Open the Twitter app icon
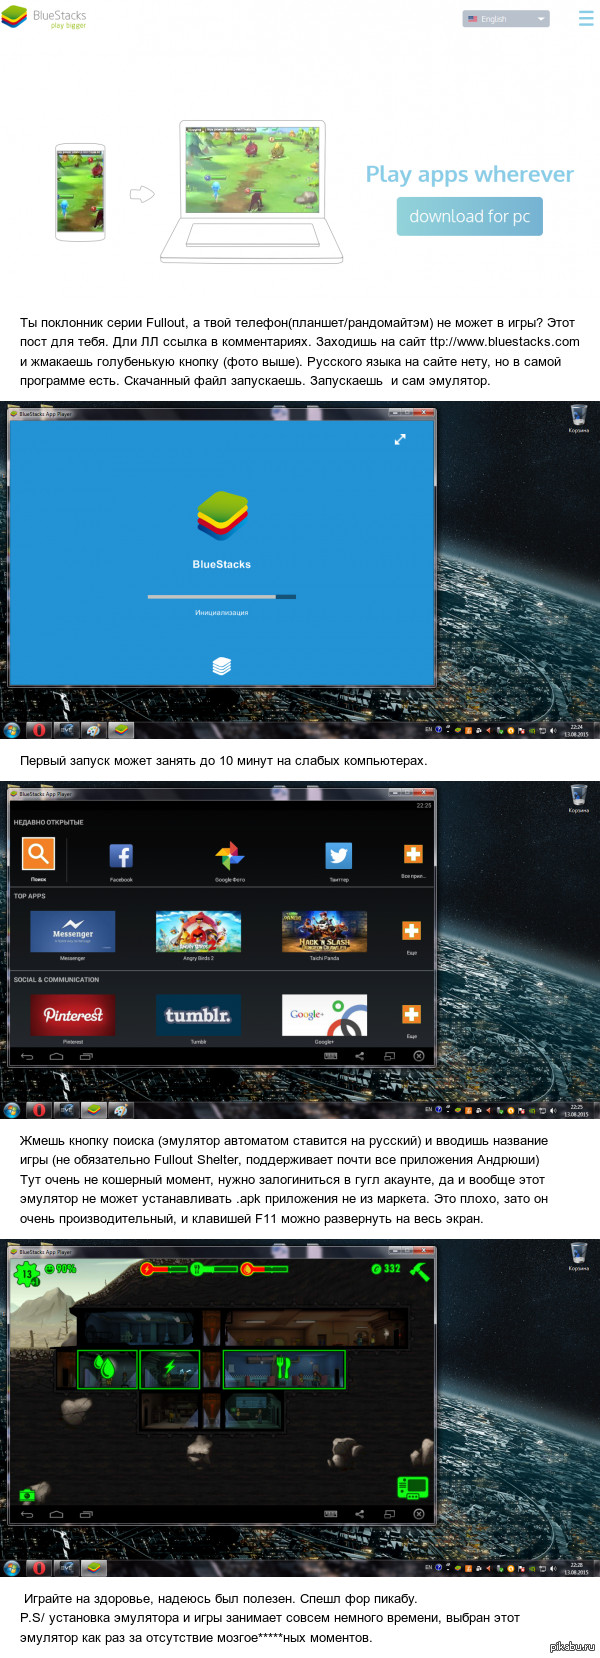The image size is (600, 1658). (x=339, y=855)
